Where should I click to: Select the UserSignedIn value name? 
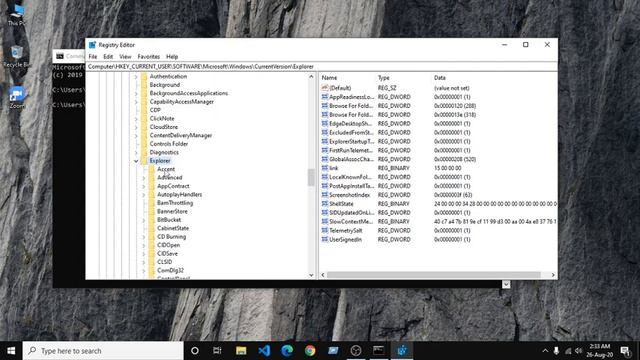click(345, 240)
